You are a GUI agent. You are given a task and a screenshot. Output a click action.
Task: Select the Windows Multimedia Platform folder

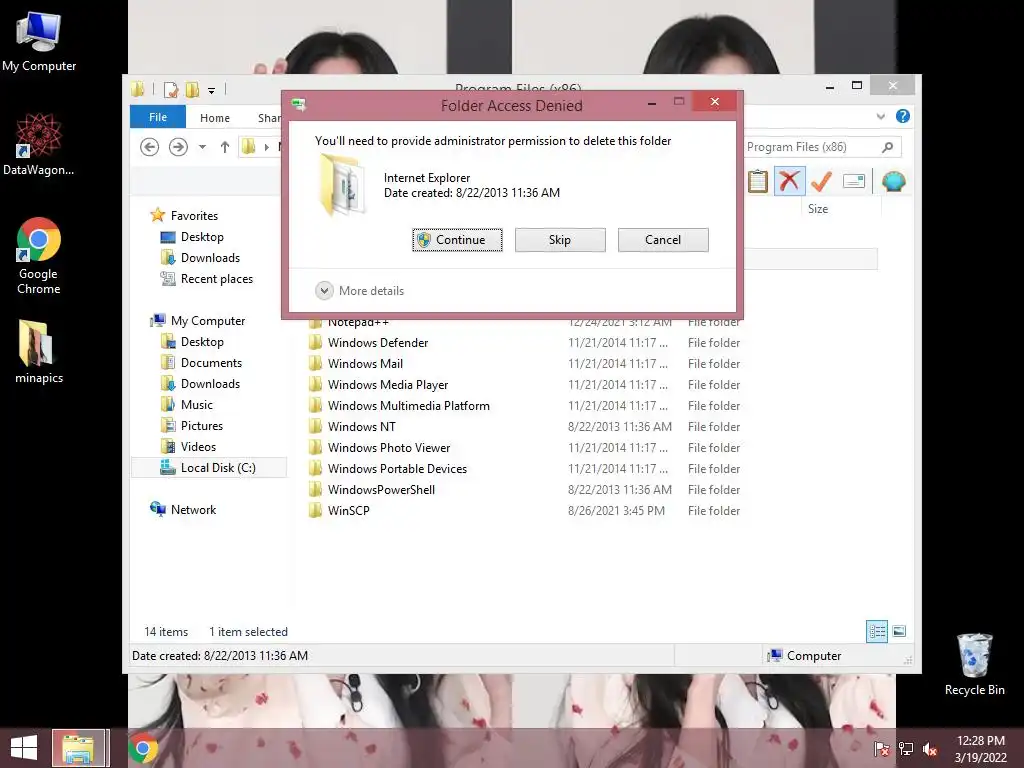(x=408, y=406)
